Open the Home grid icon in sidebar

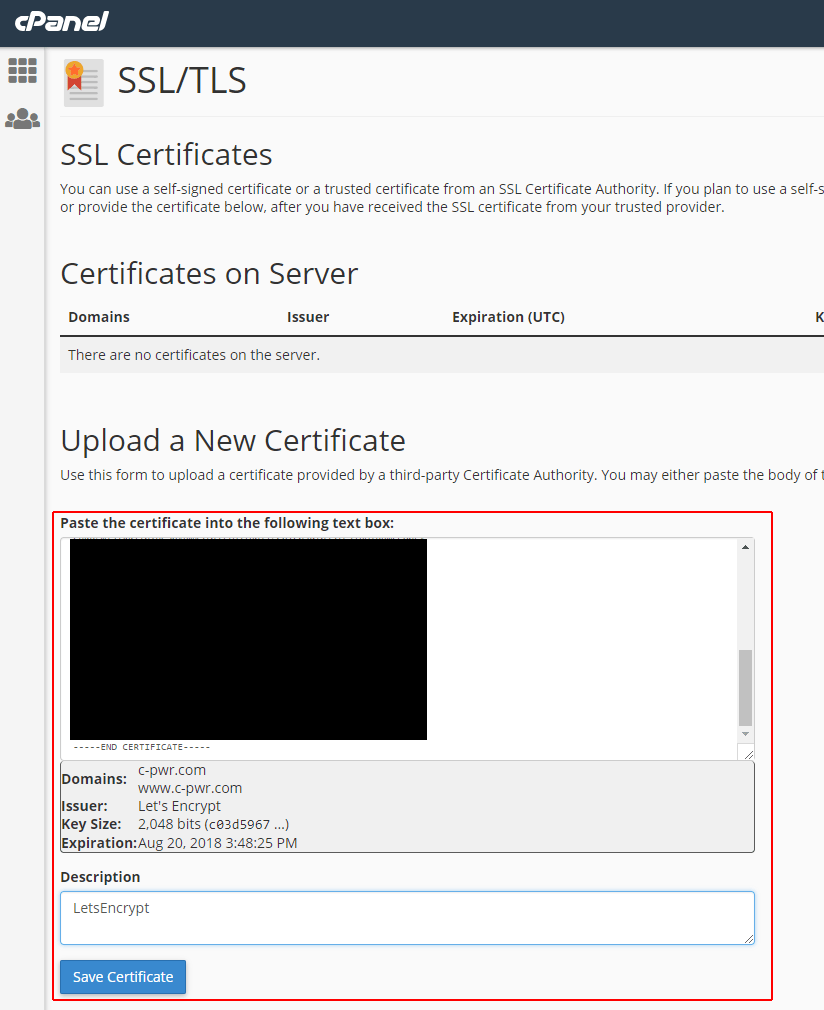23,70
